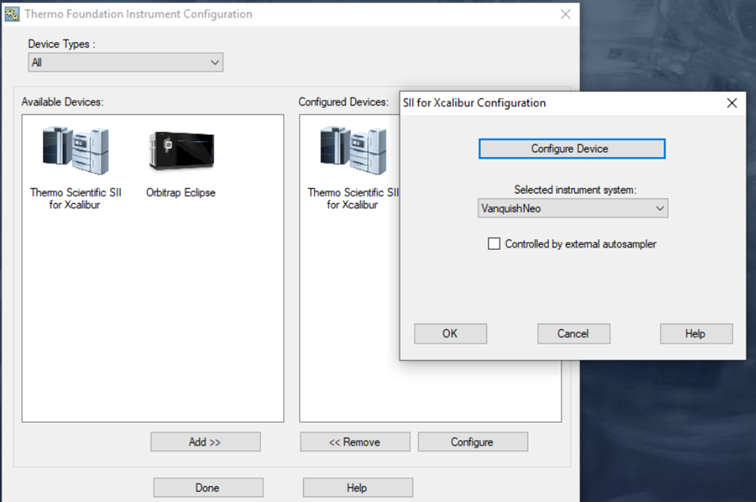Viewport: 756px width, 502px height.
Task: Close the Thermo Foundation Instrument Configuration window
Action: tap(566, 14)
